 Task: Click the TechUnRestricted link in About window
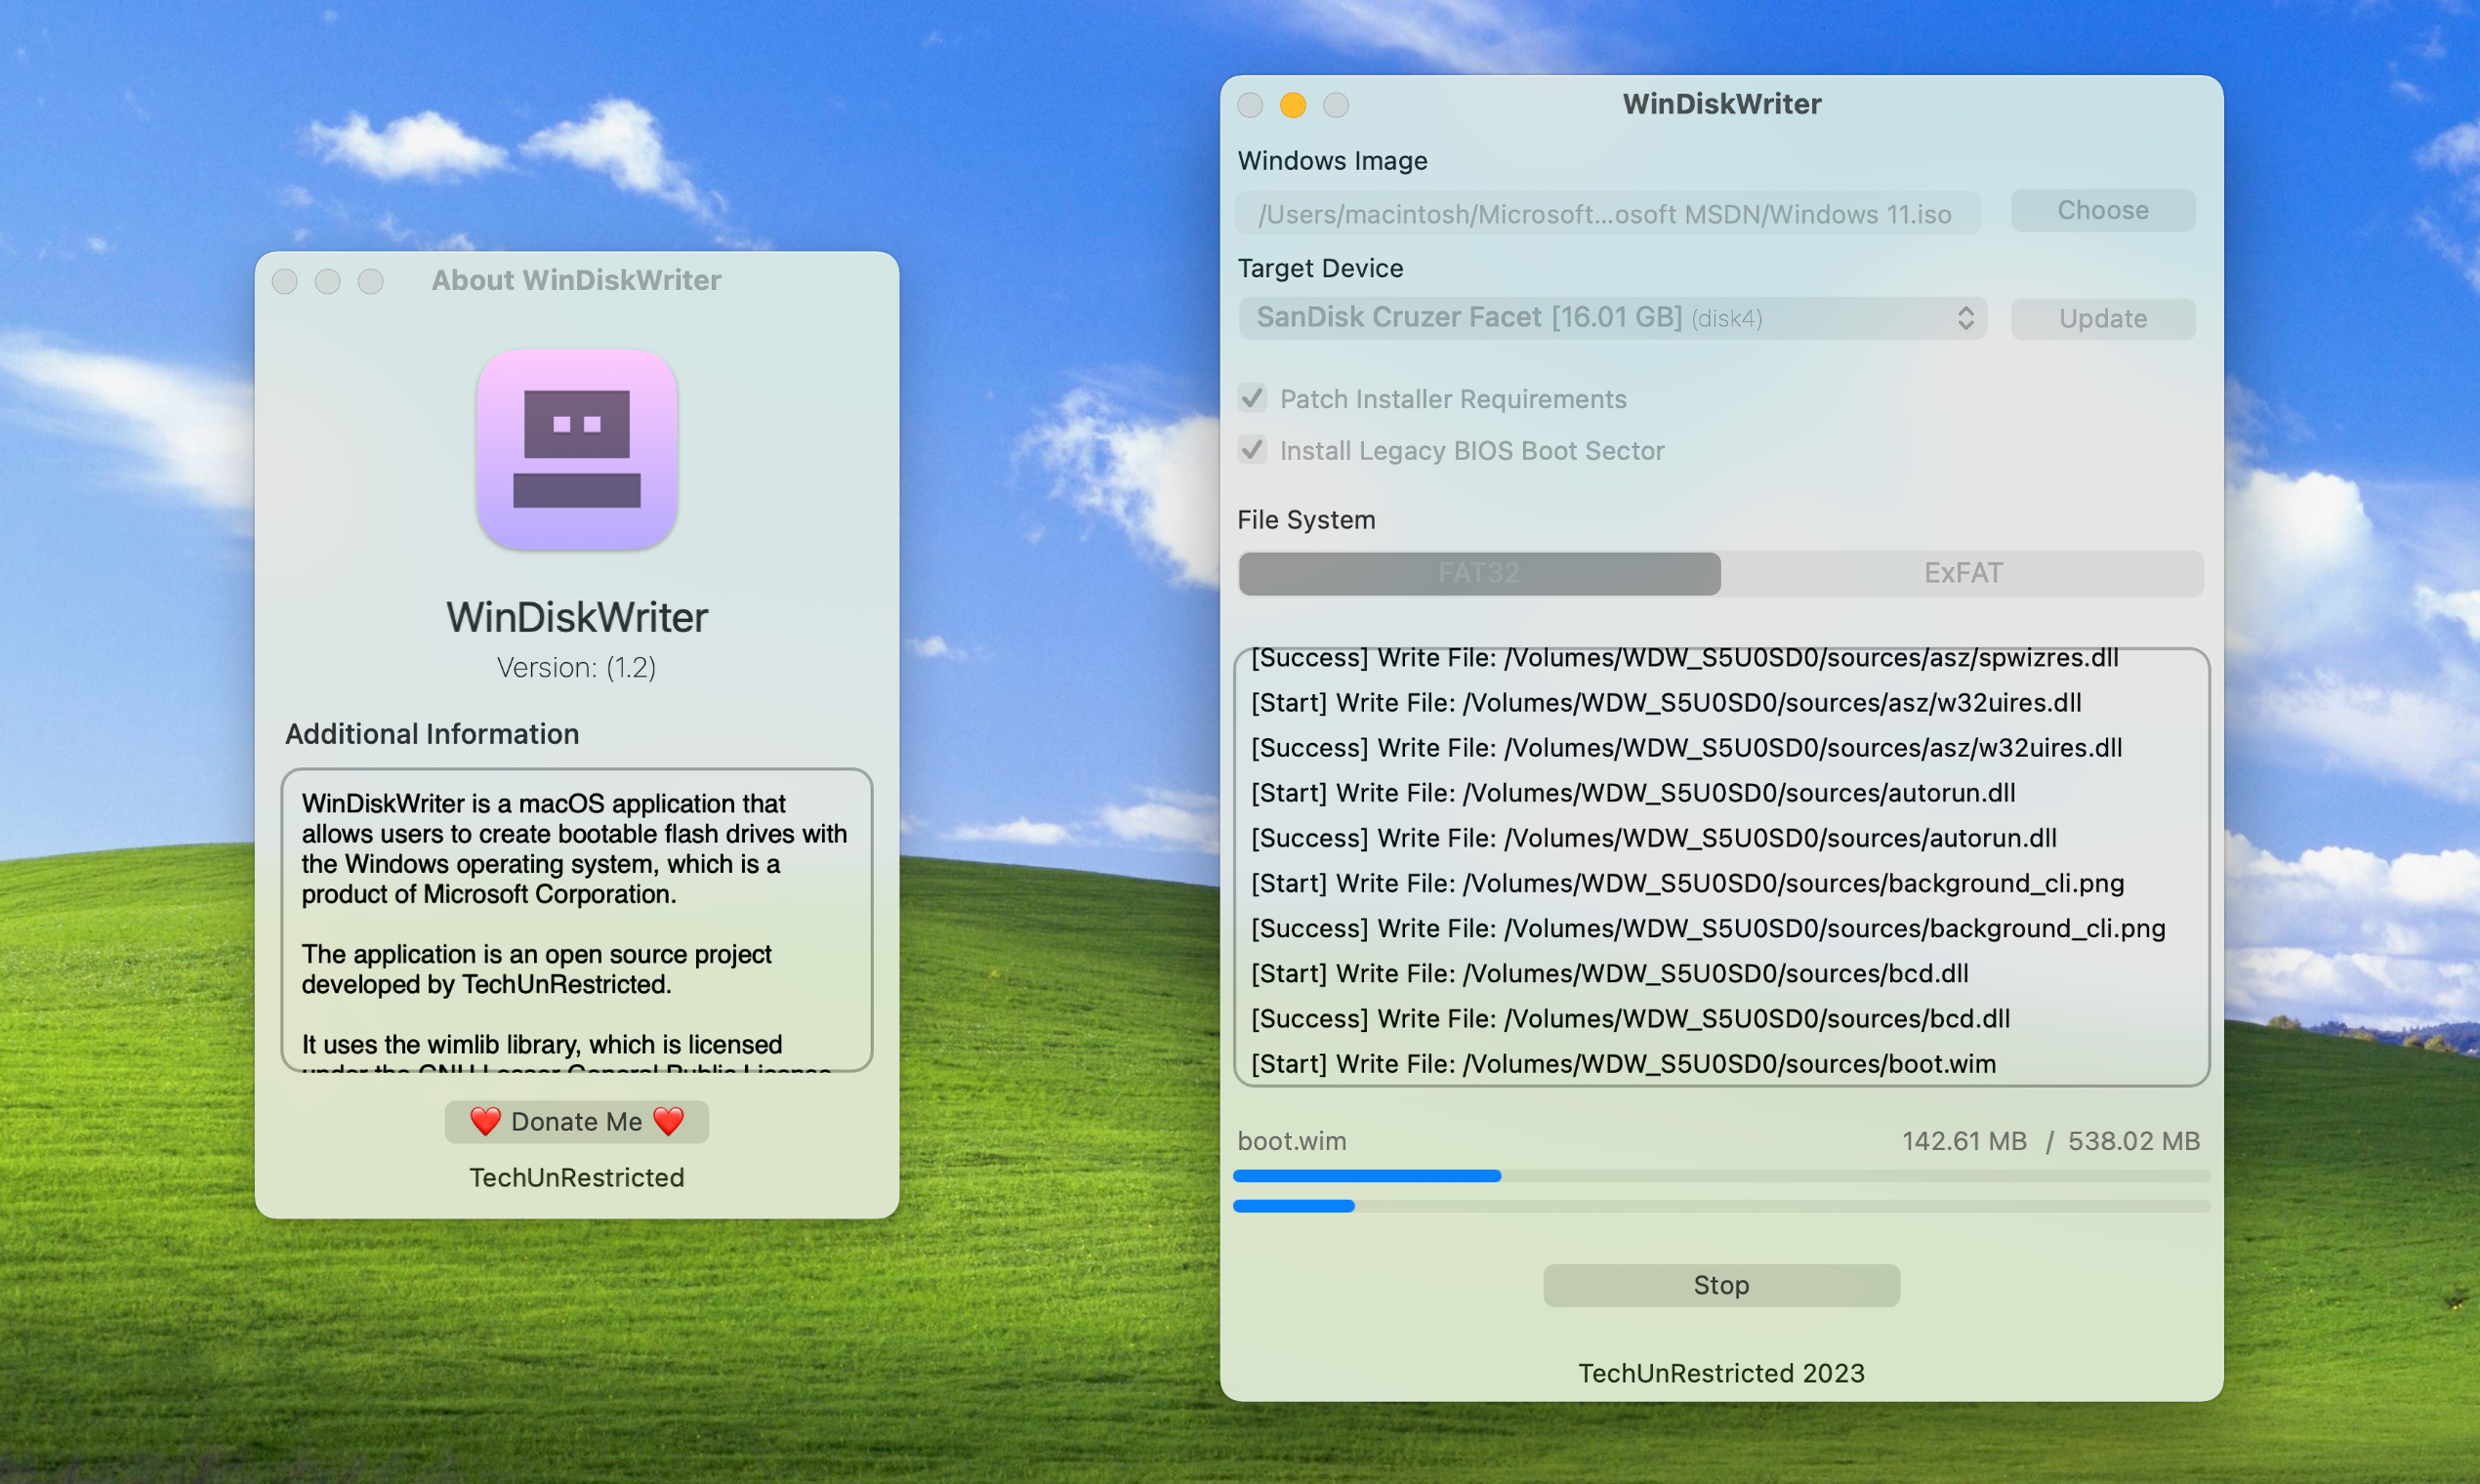577,1177
